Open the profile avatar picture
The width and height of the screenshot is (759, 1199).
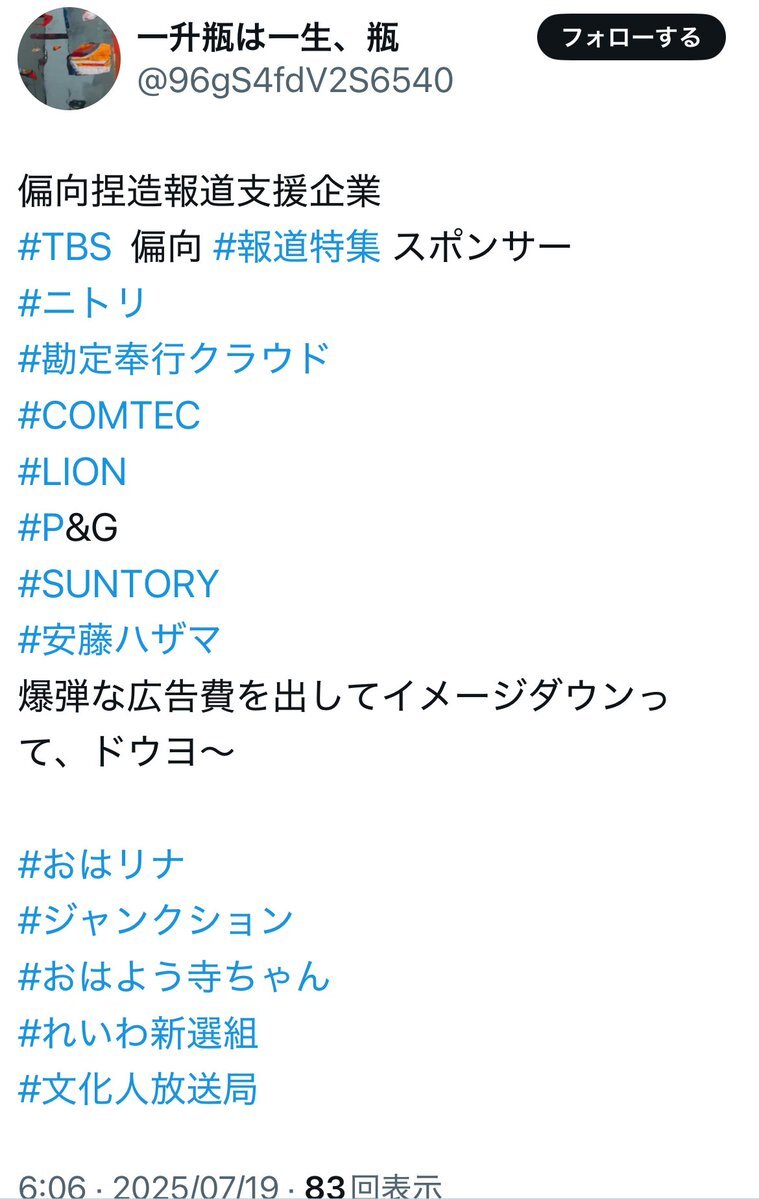tap(69, 59)
